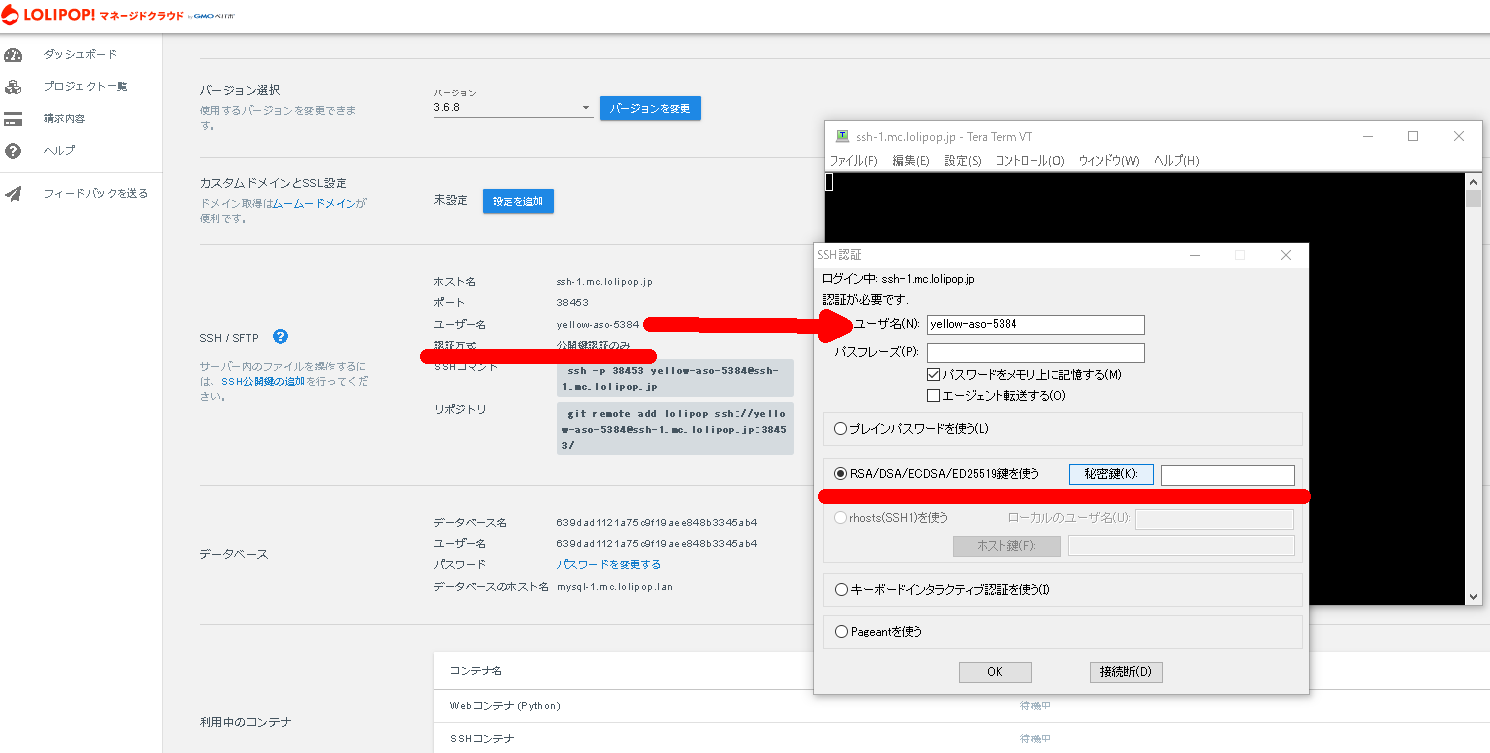Close the SSH認証 dialog
This screenshot has width=1490, height=753.
tap(1286, 256)
